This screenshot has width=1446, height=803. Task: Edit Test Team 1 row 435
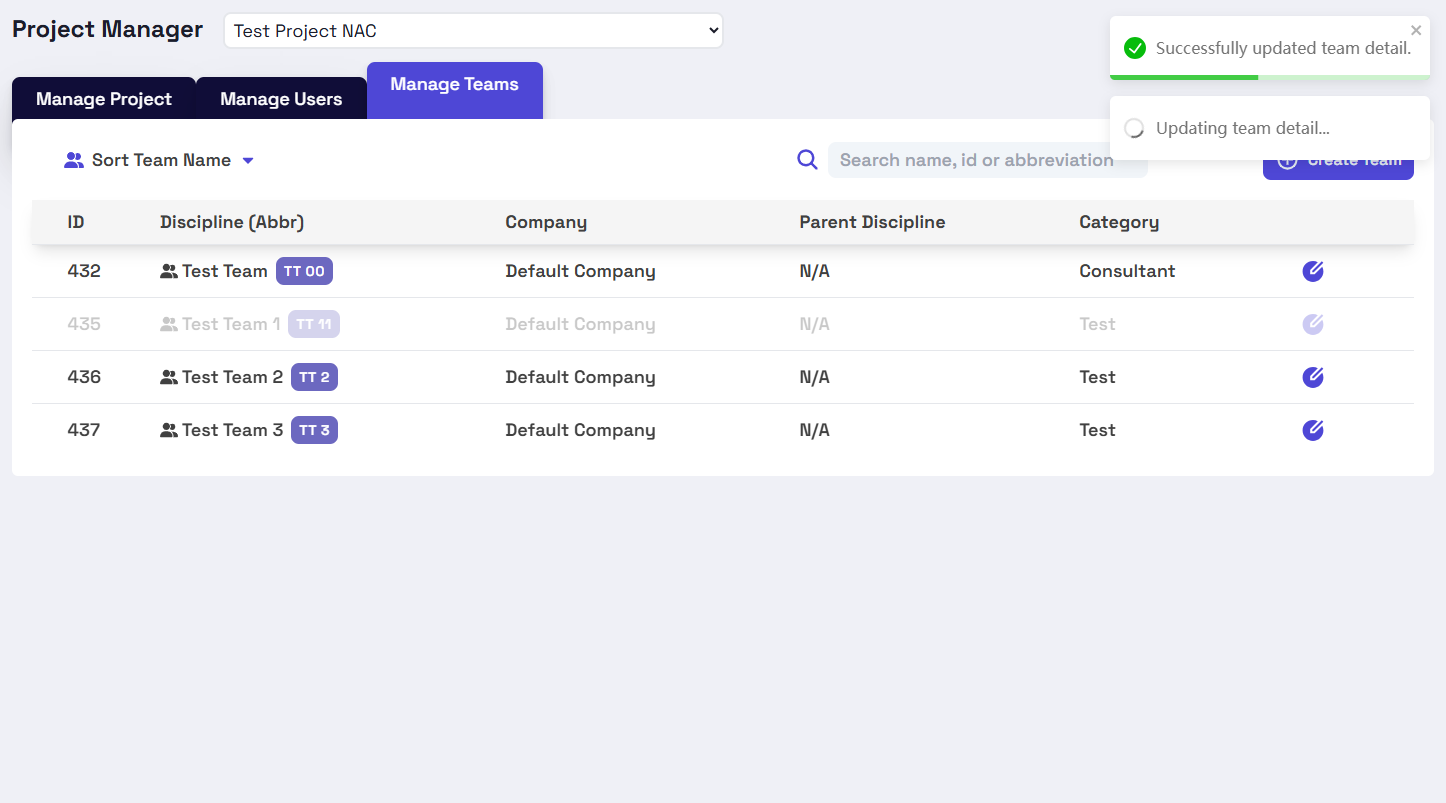click(1313, 324)
